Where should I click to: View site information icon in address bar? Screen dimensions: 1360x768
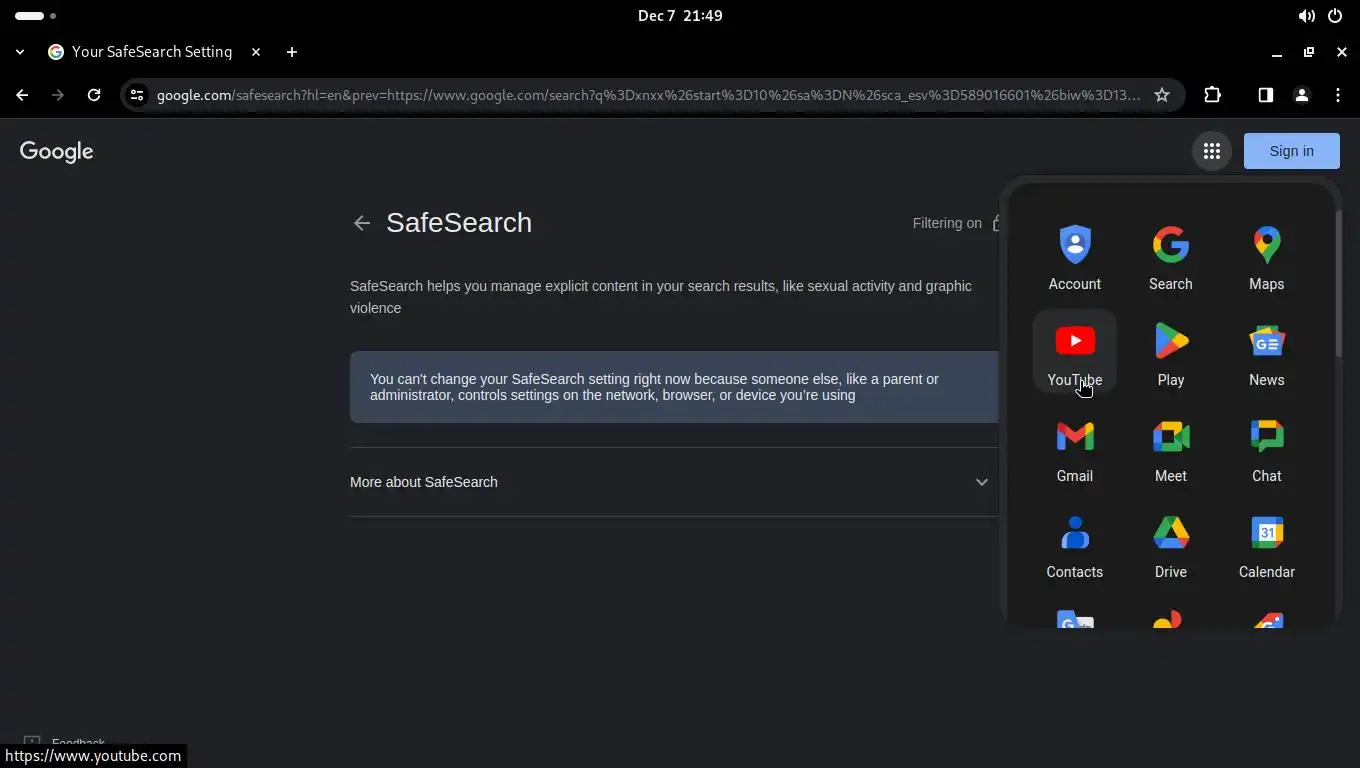[137, 95]
